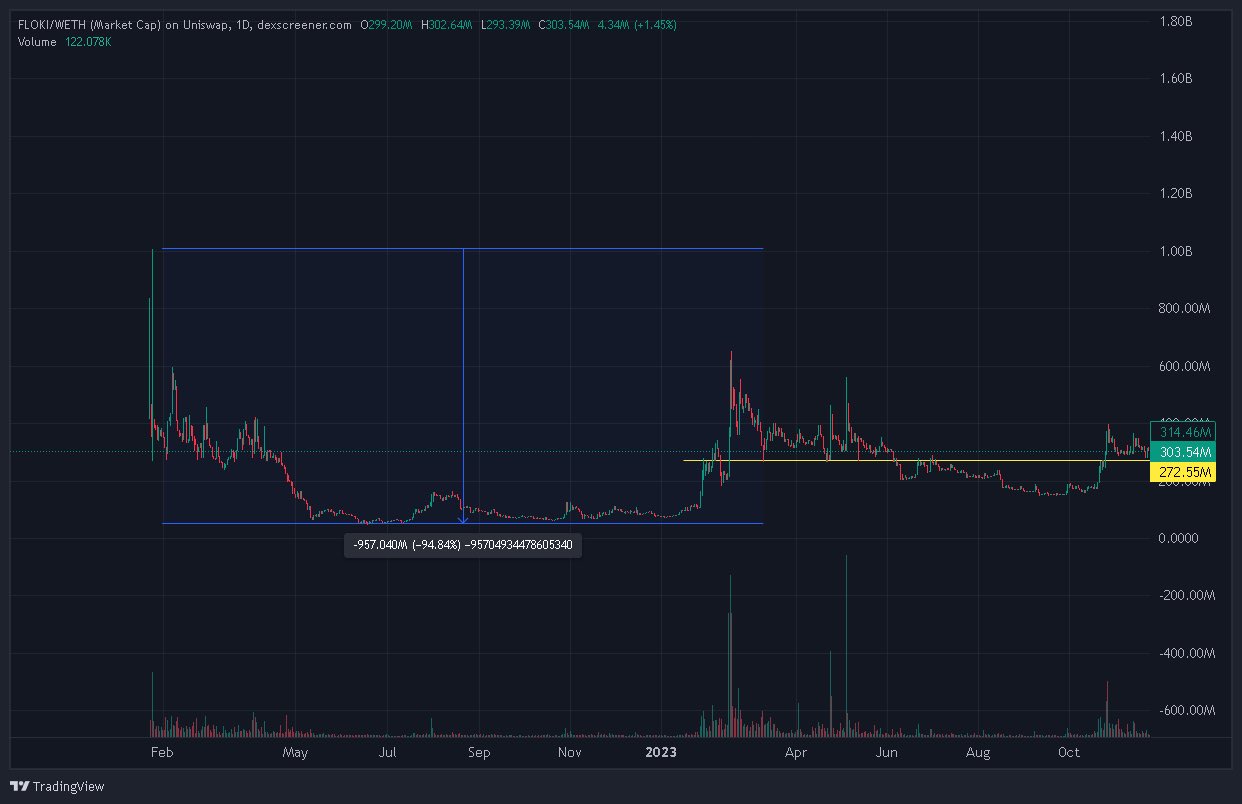Select the yellow horizontal line on chart
Screen dimensions: 1242x804
click(916, 461)
